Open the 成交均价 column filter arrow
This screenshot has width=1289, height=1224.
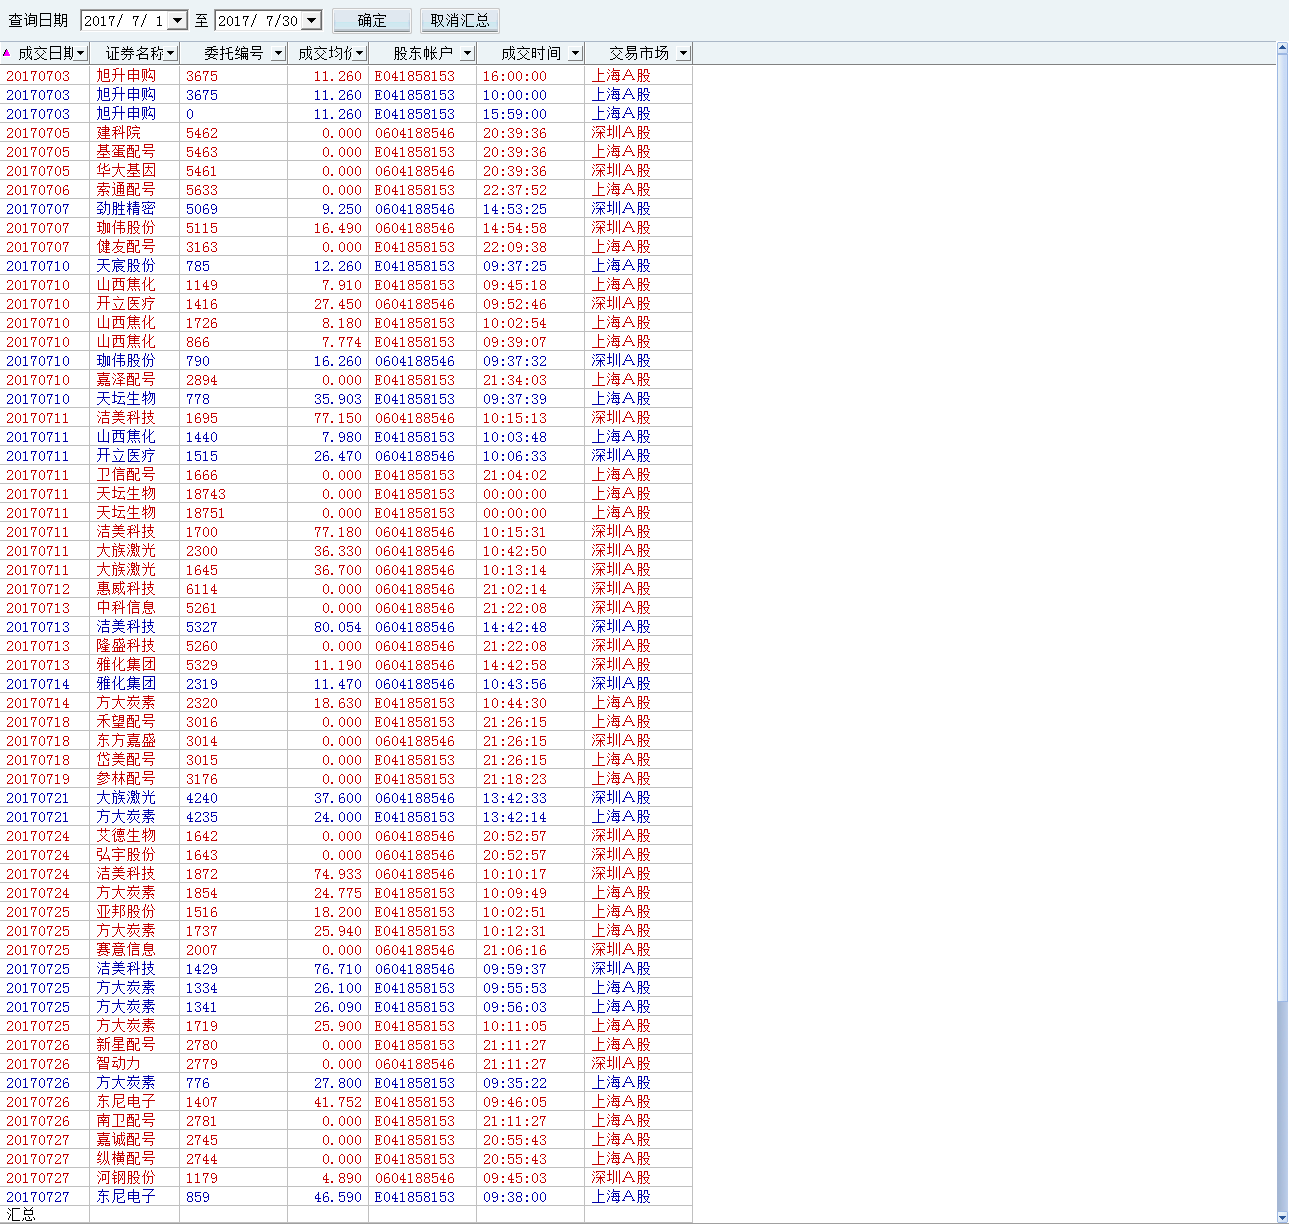click(x=359, y=53)
